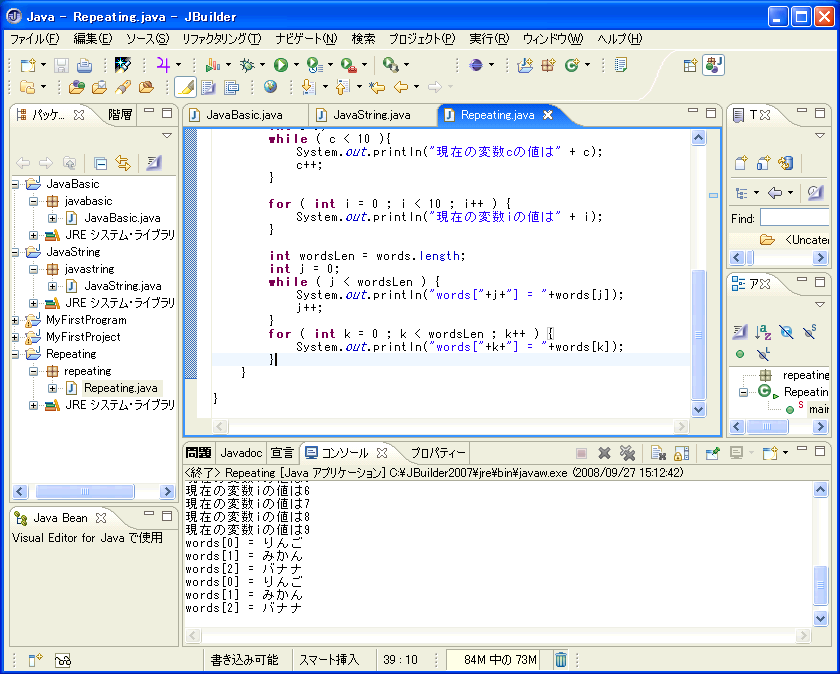Toggle Hide Fields in the outline panel
Viewport: 840px width, 674px height.
point(787,331)
